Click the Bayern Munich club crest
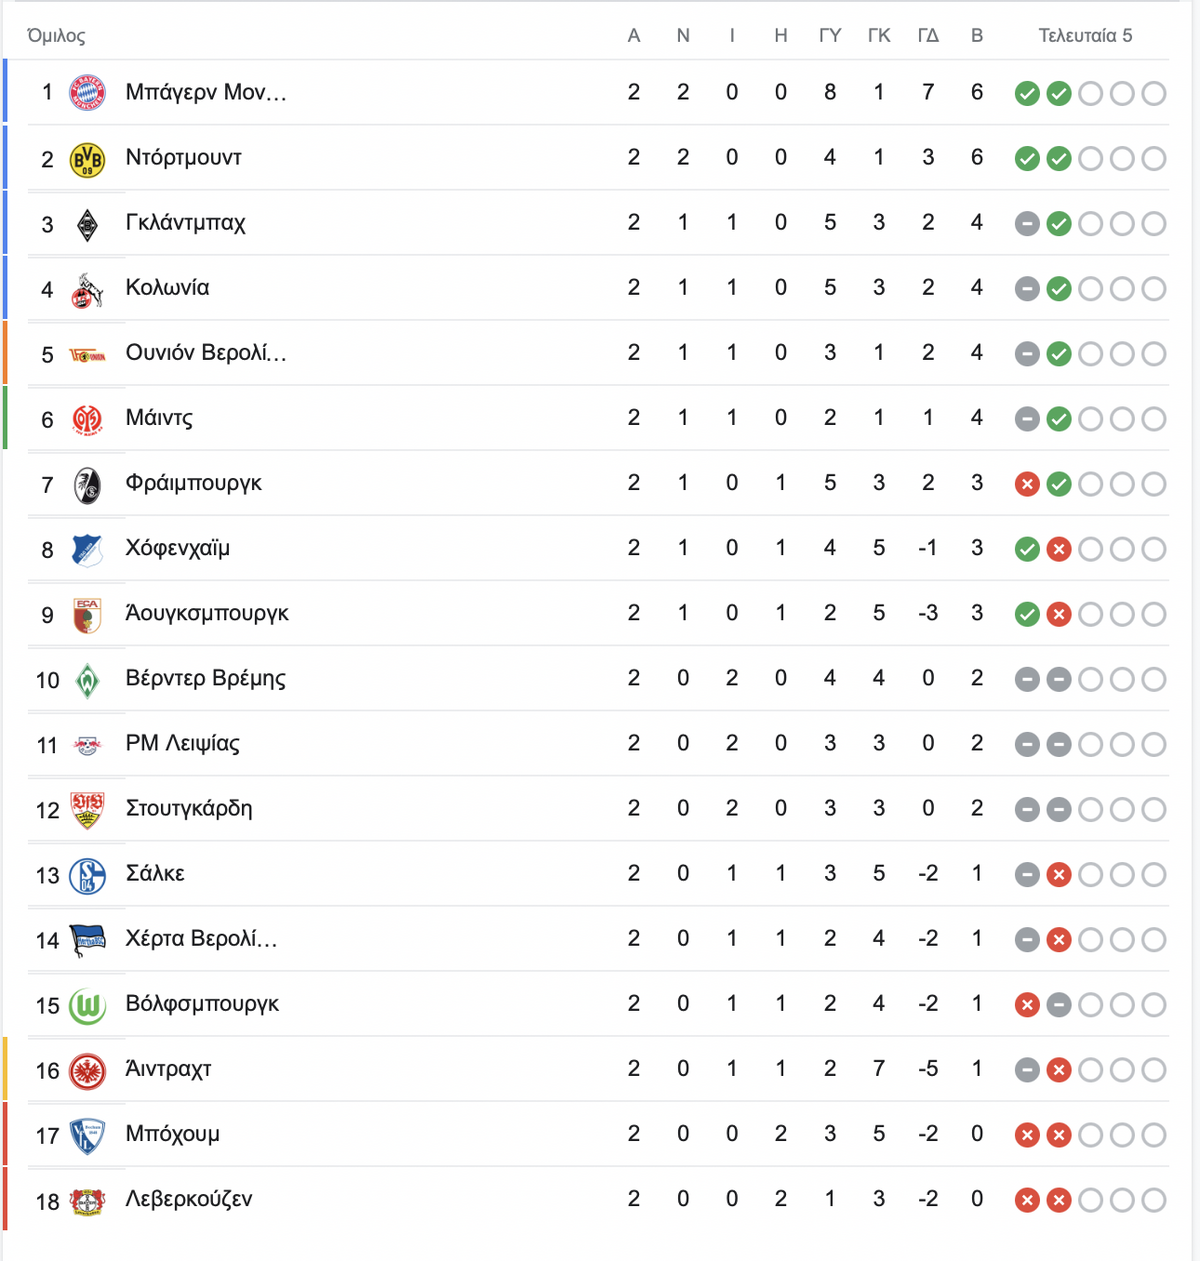This screenshot has height=1261, width=1200. click(x=87, y=93)
